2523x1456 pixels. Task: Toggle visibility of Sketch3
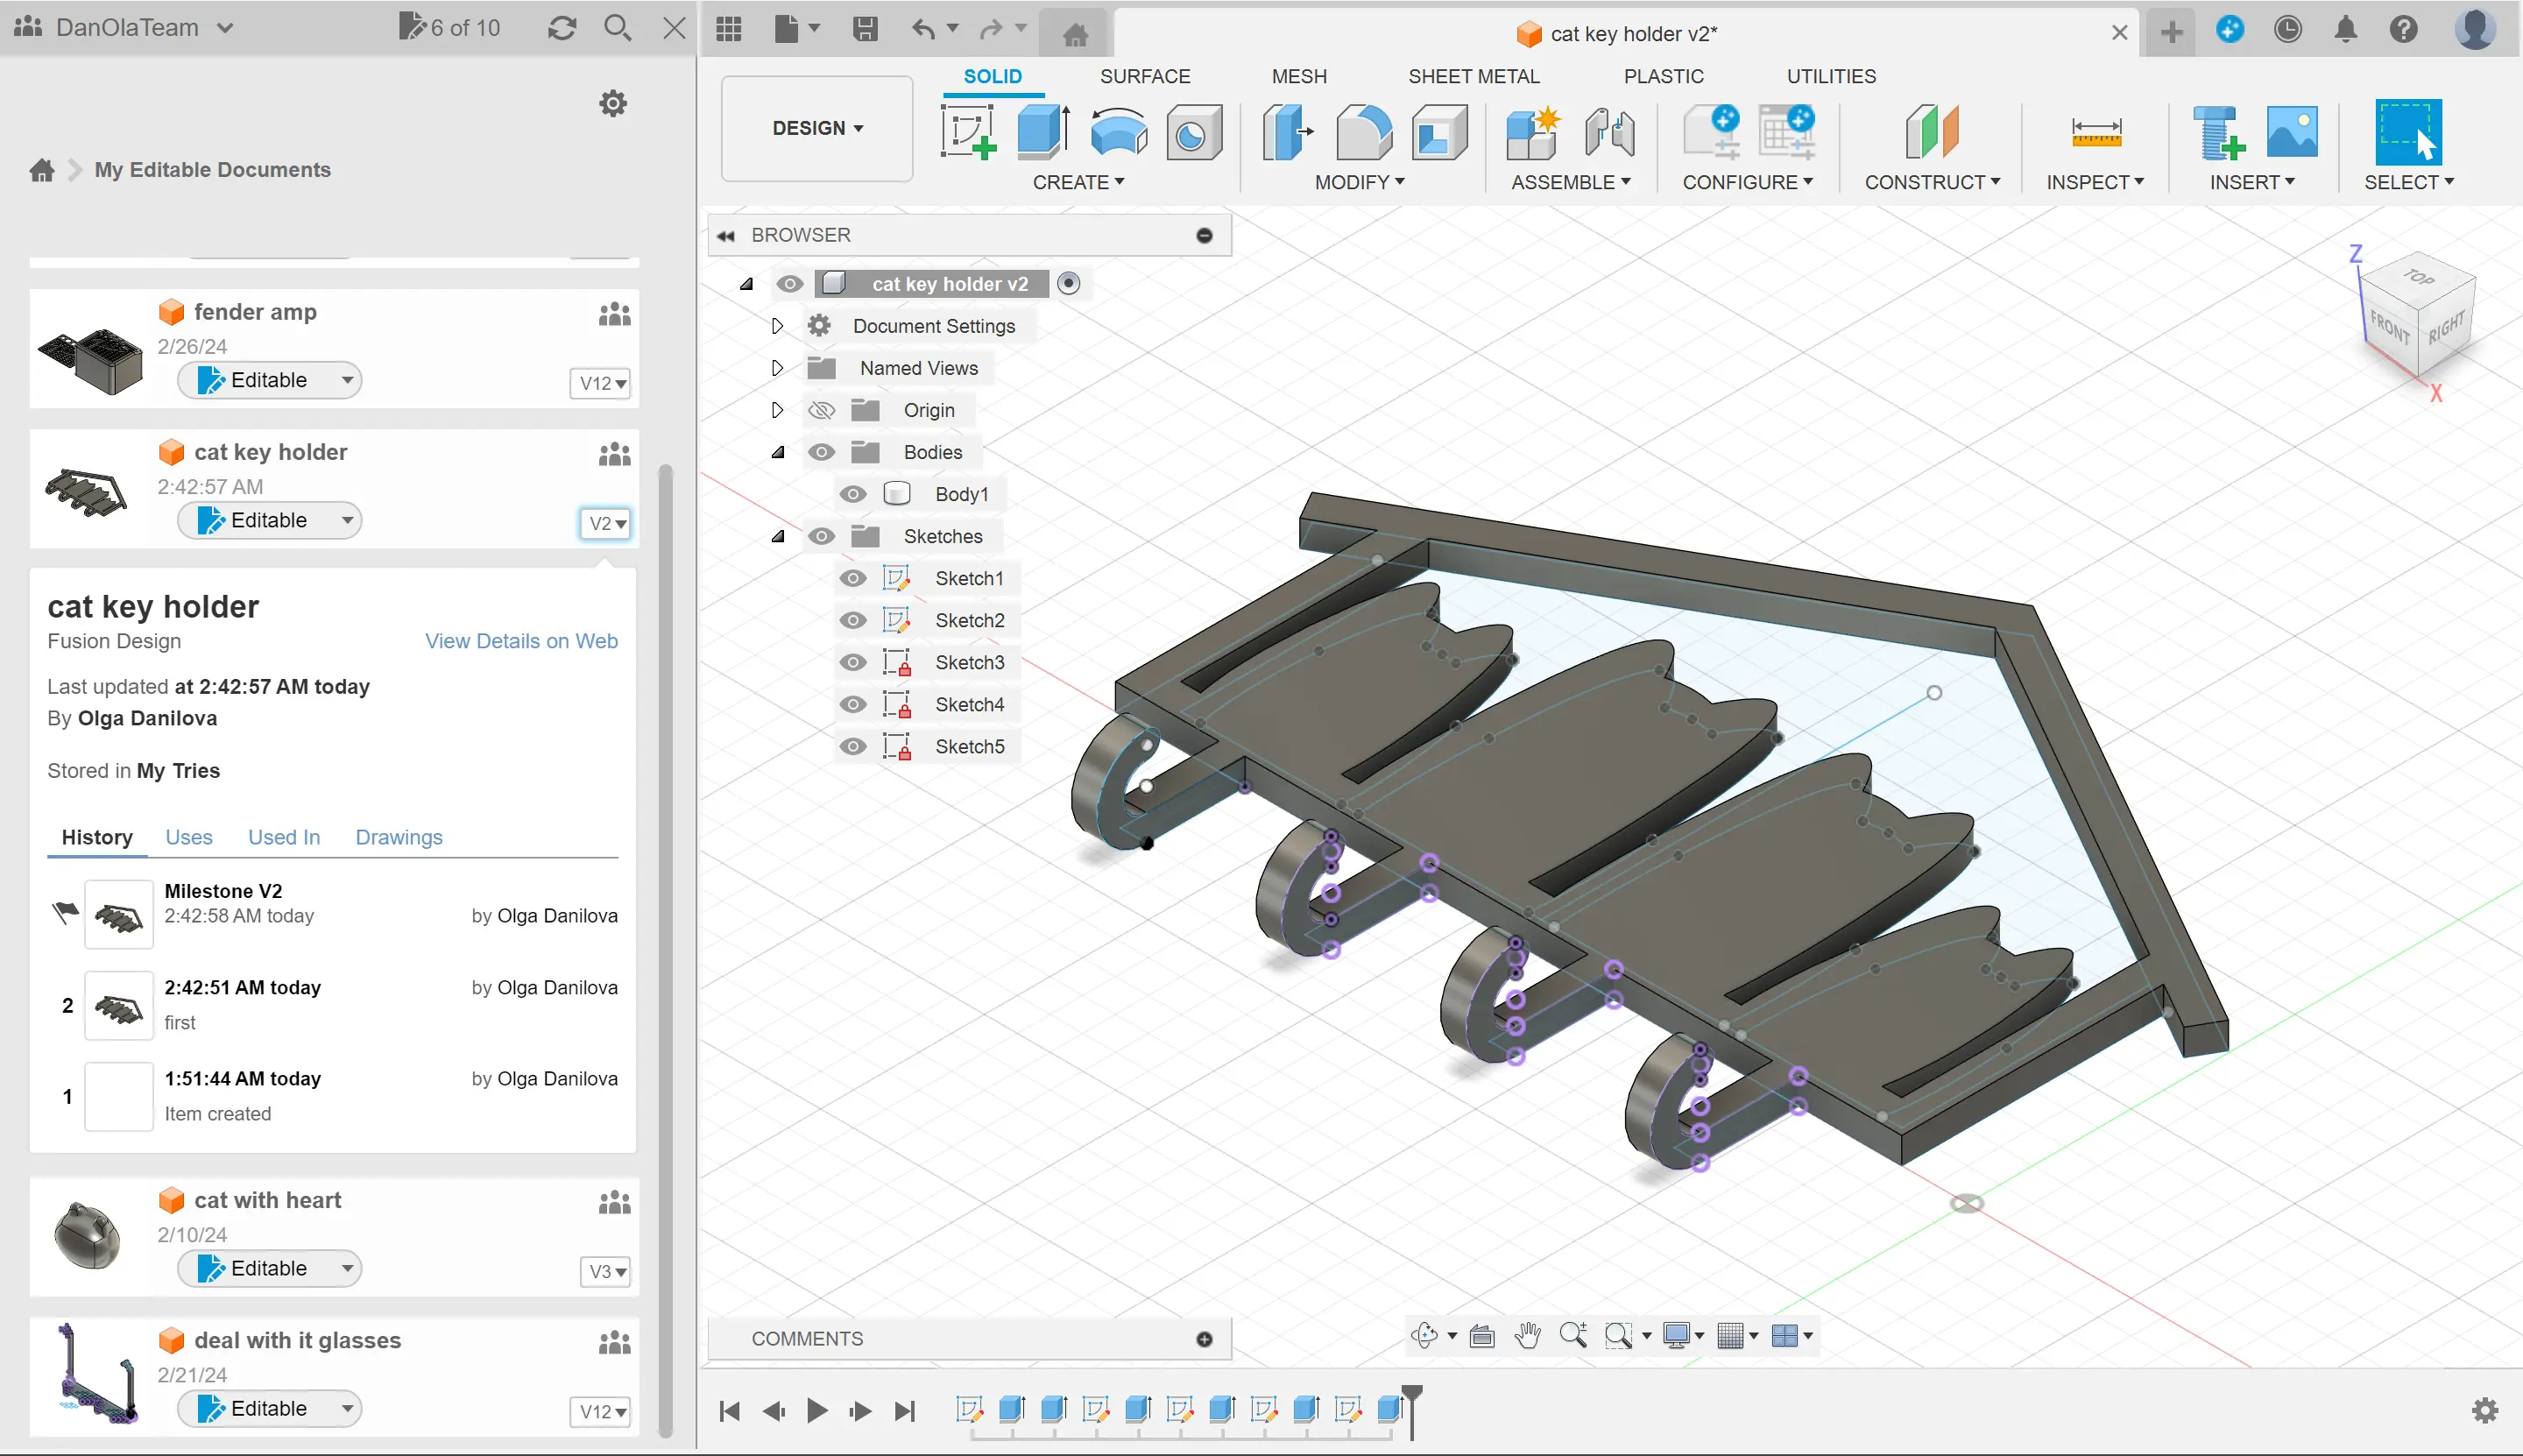pyautogui.click(x=852, y=662)
